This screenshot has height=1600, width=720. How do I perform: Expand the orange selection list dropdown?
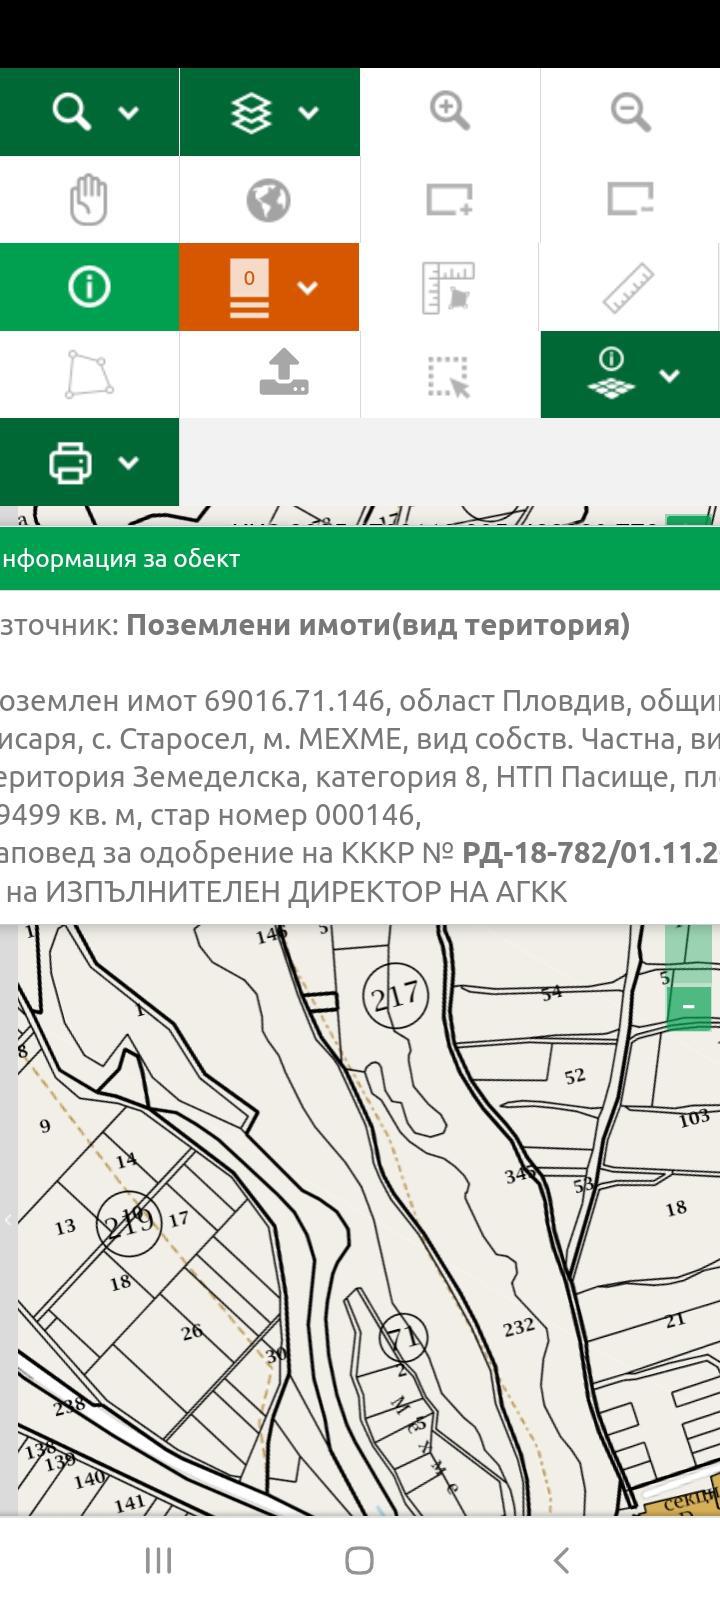(308, 288)
